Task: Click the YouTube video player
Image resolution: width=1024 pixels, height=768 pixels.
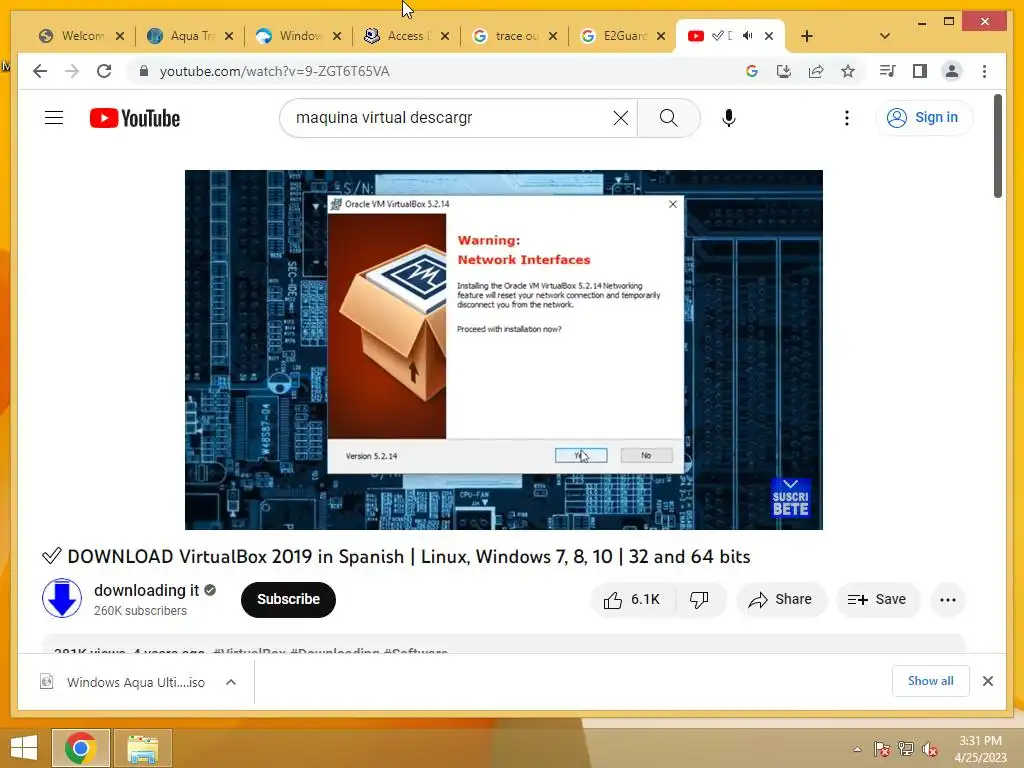Action: pos(504,349)
